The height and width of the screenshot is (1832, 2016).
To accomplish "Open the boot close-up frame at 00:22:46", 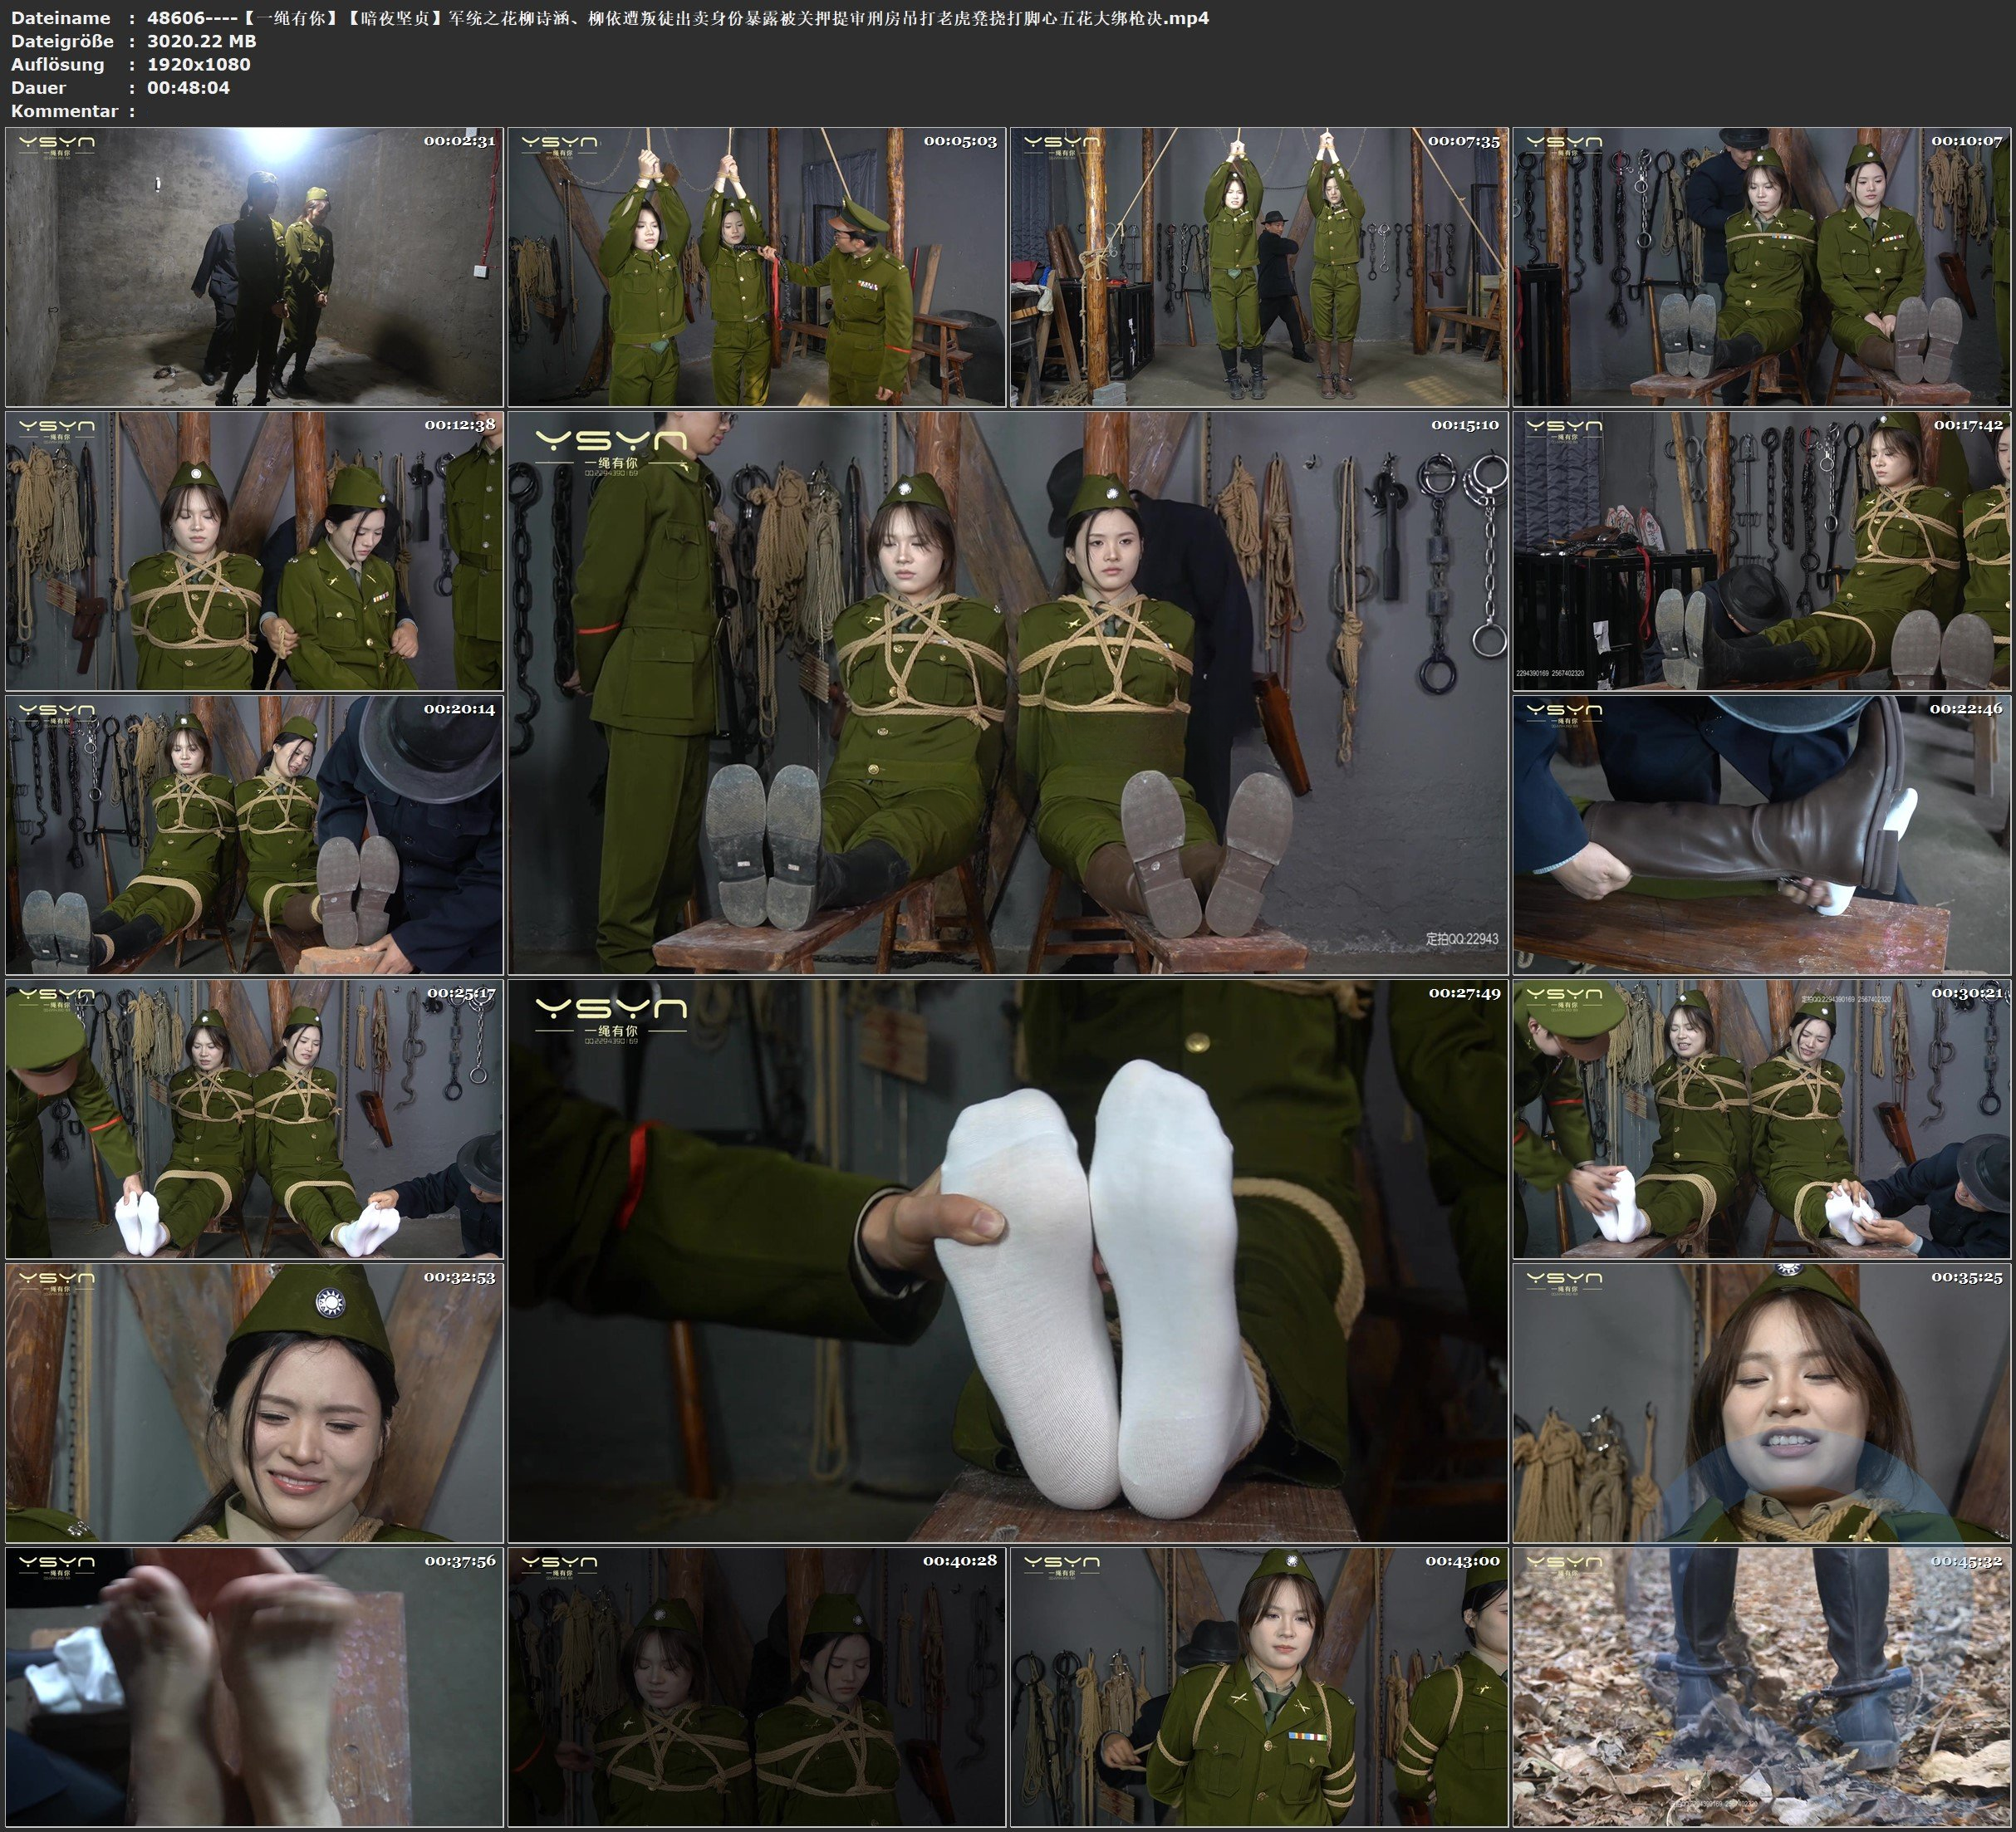I will (1761, 834).
